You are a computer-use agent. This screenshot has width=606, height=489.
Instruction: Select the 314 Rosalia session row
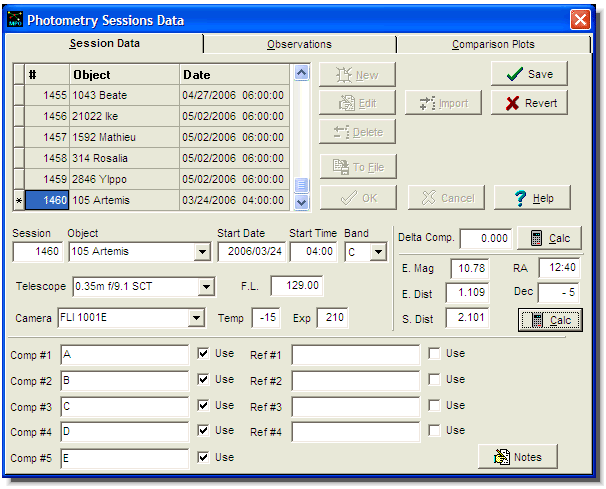tap(152, 158)
